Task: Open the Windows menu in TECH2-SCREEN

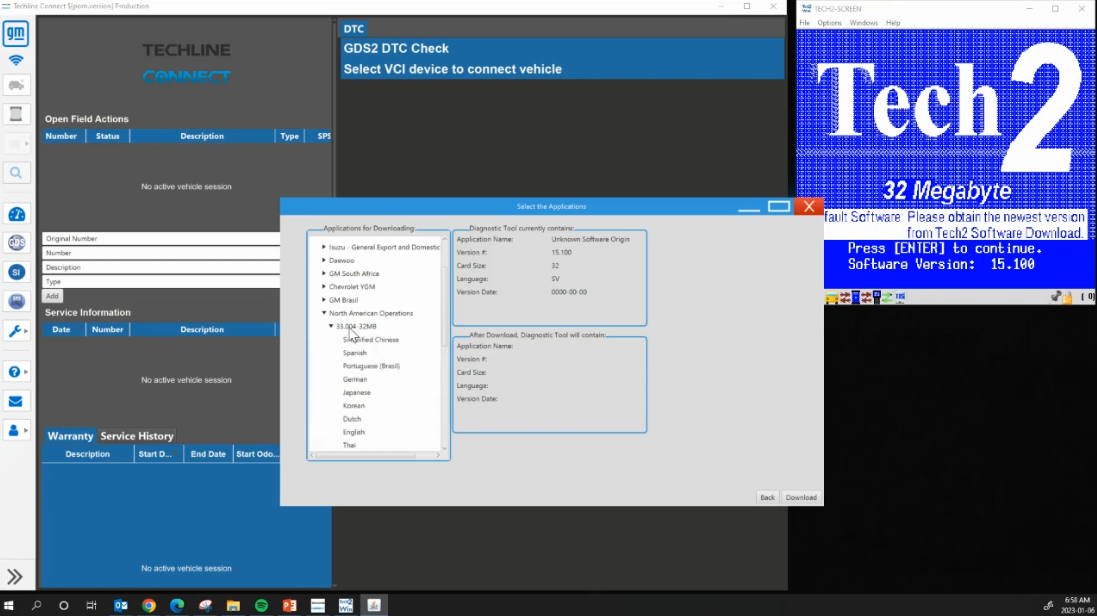Action: (x=863, y=23)
